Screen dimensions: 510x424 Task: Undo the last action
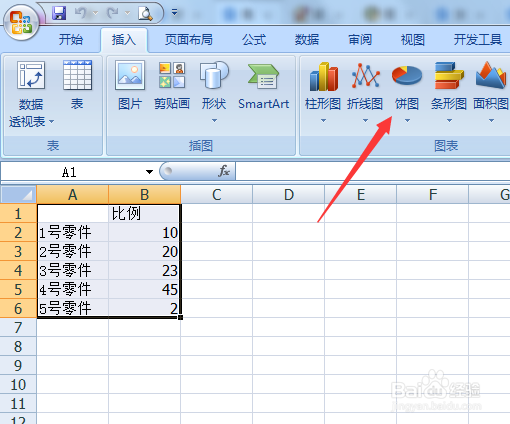pos(81,13)
